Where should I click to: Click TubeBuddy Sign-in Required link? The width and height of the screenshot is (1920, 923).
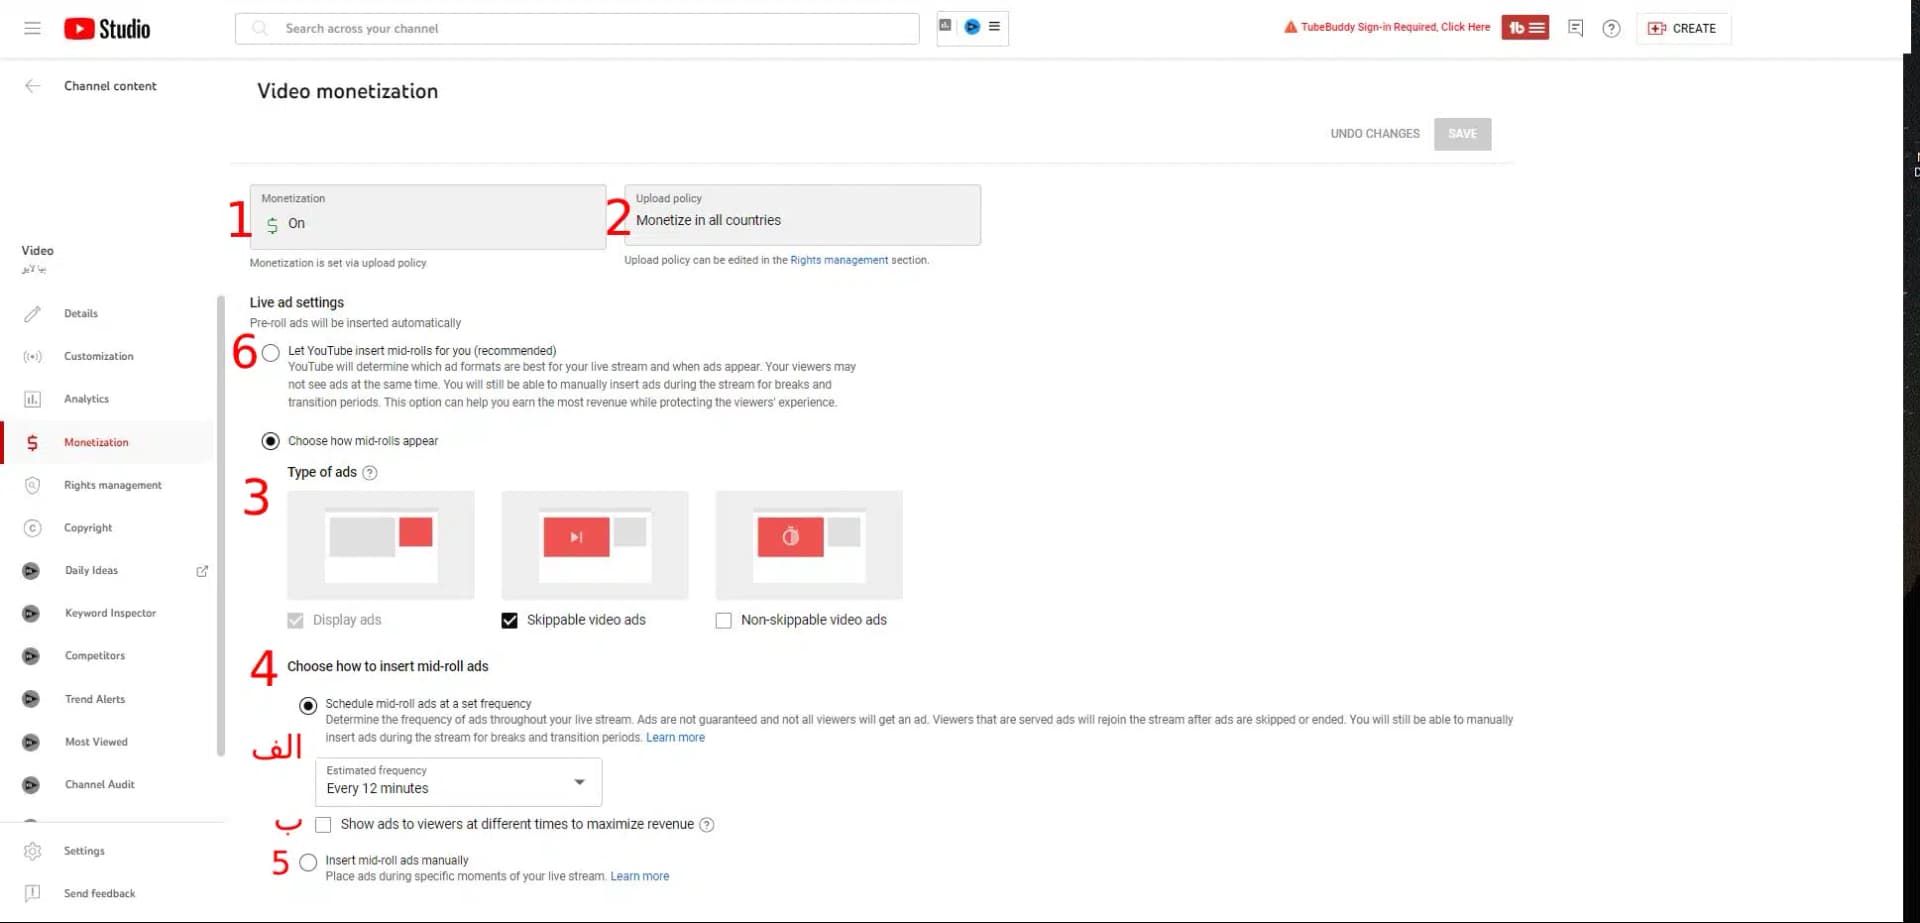pos(1395,27)
